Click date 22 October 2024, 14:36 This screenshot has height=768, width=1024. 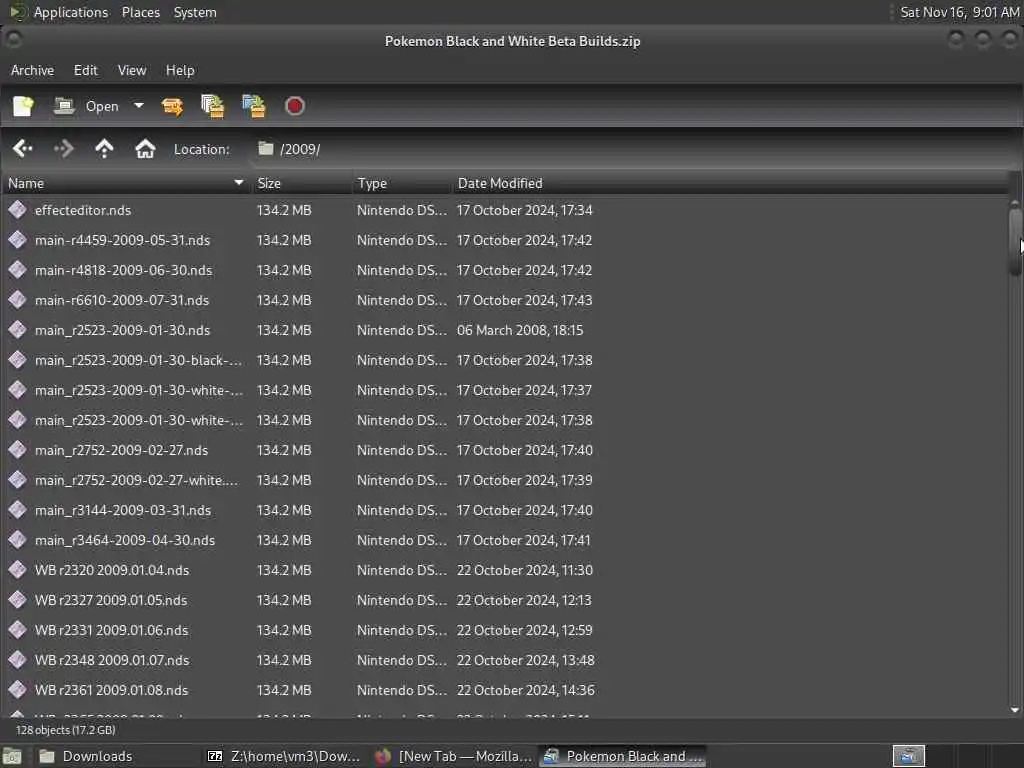[x=525, y=690]
